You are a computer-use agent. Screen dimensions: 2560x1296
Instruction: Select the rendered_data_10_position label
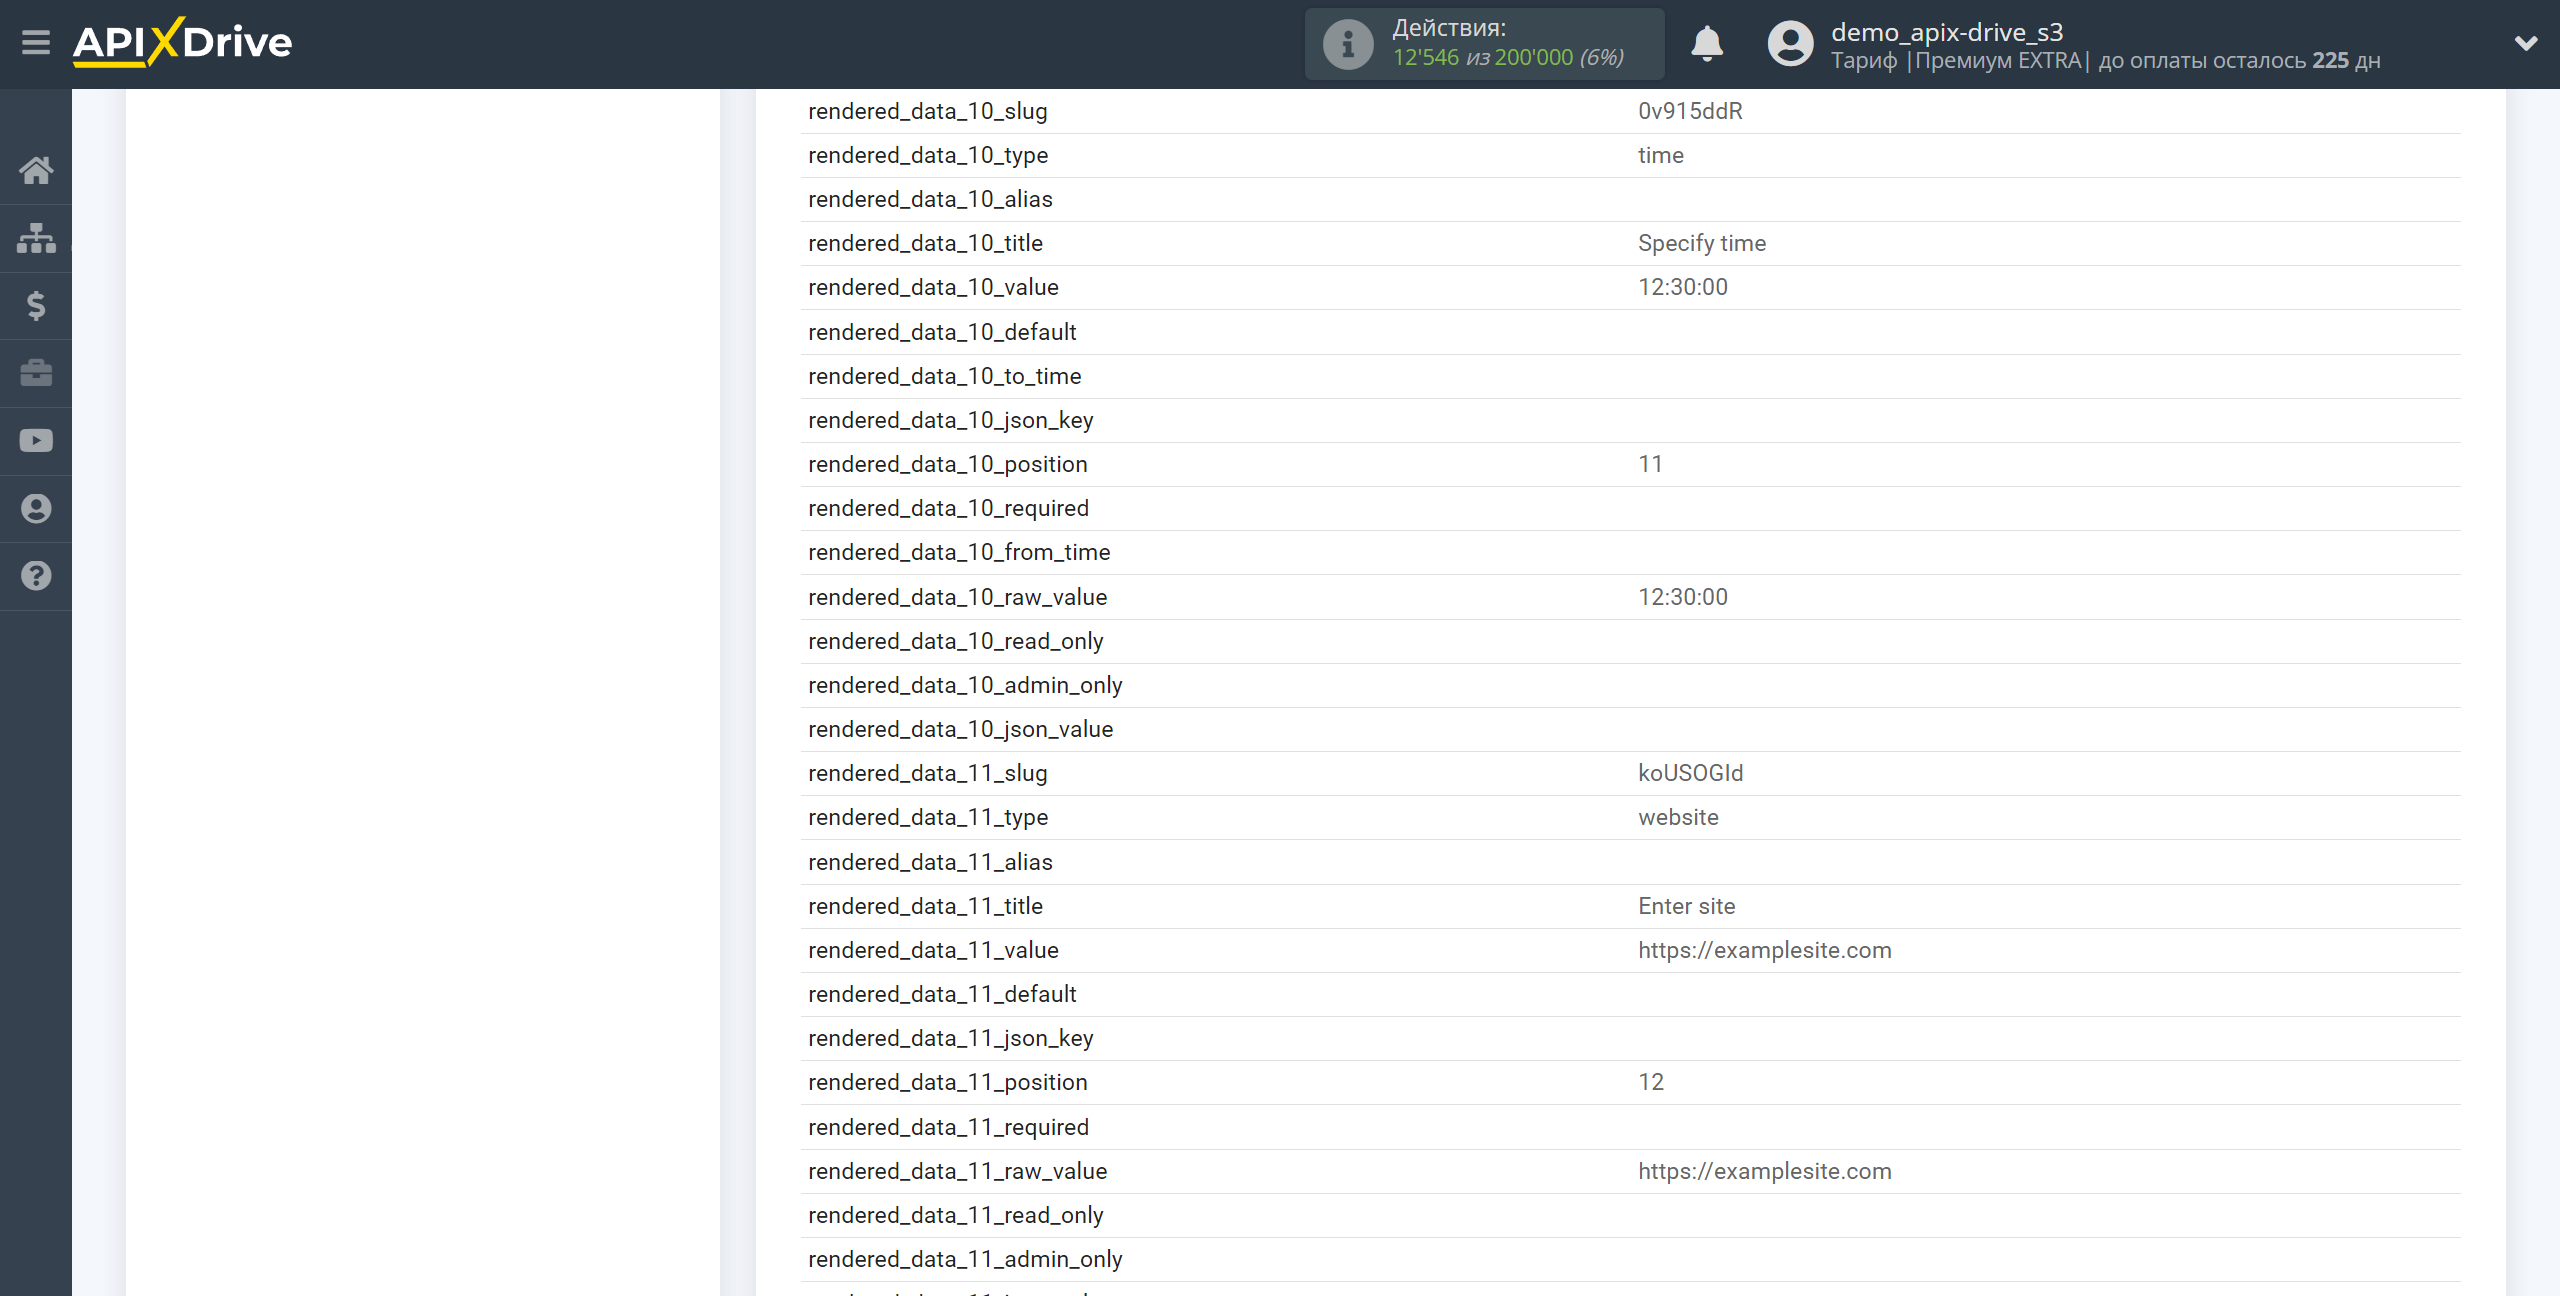tap(947, 464)
